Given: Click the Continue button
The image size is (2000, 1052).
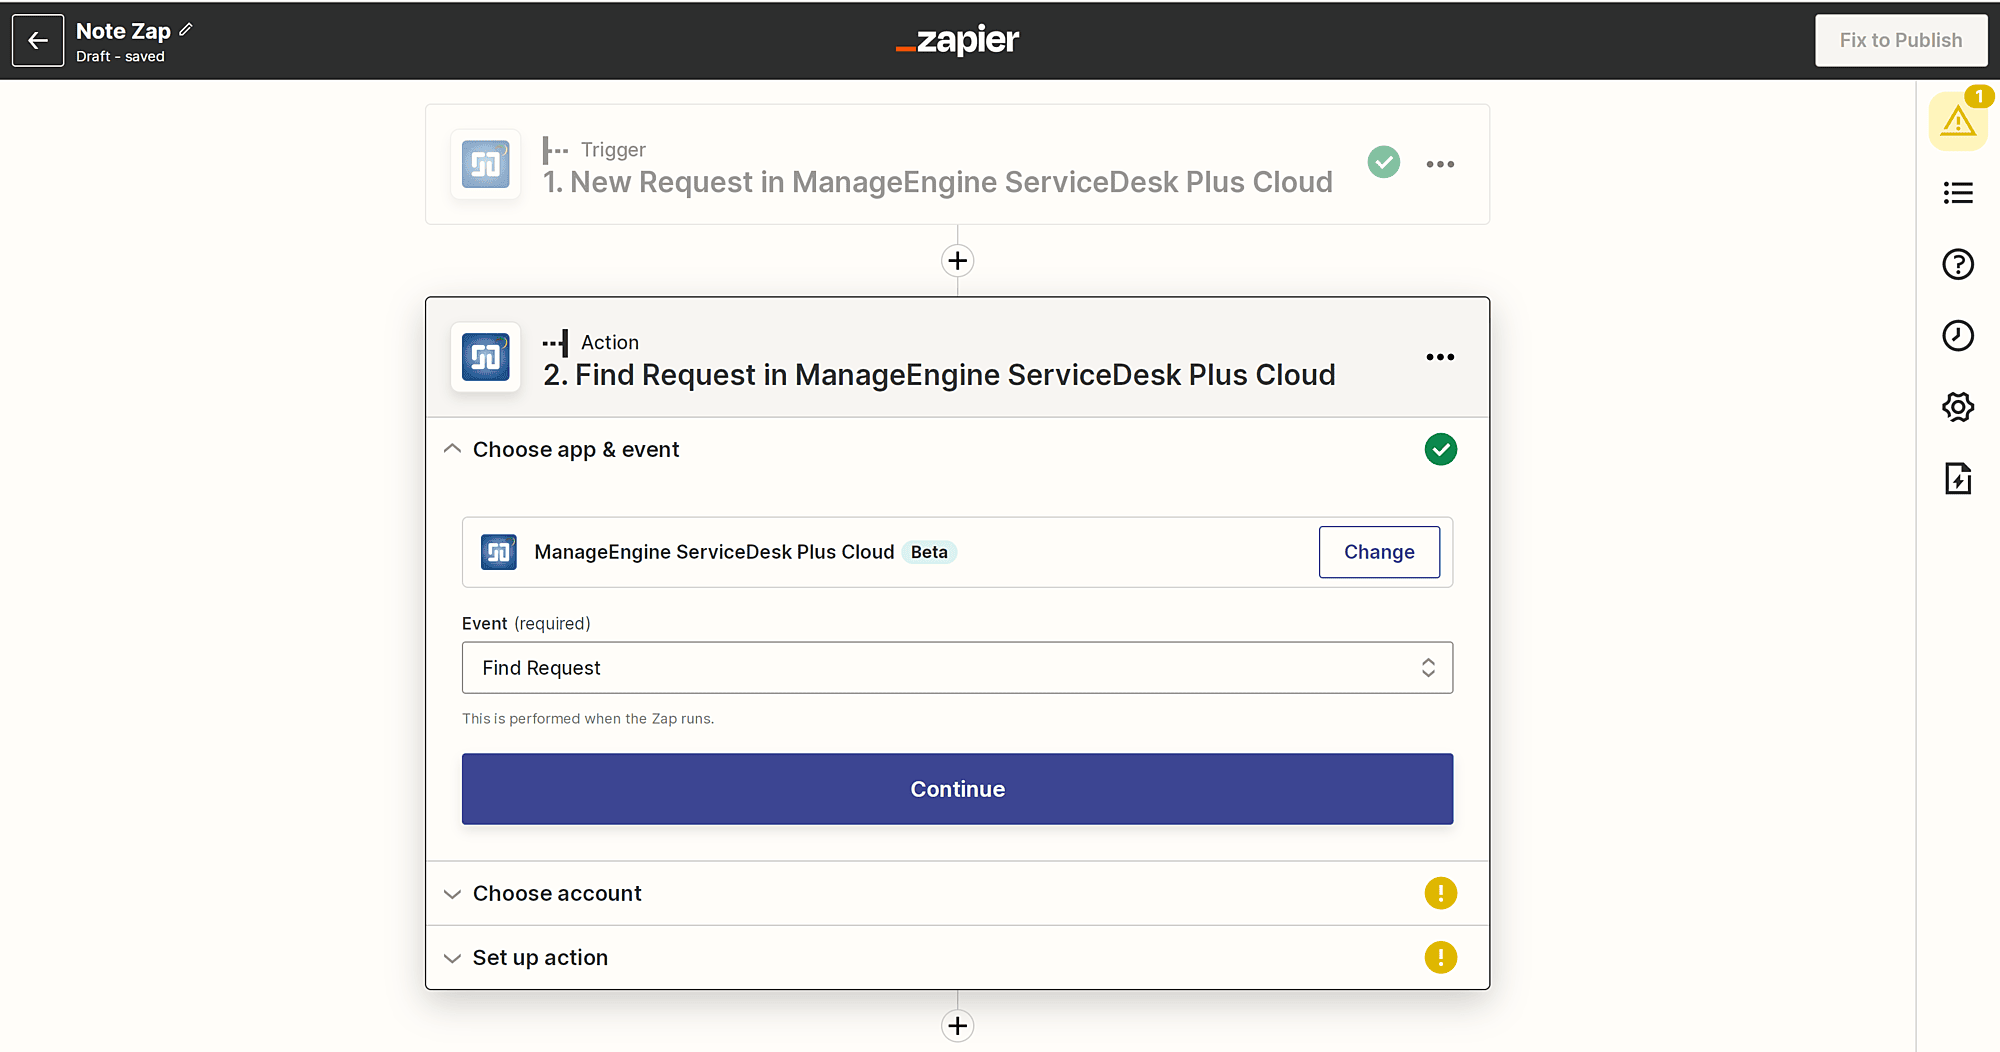Looking at the screenshot, I should (x=957, y=789).
